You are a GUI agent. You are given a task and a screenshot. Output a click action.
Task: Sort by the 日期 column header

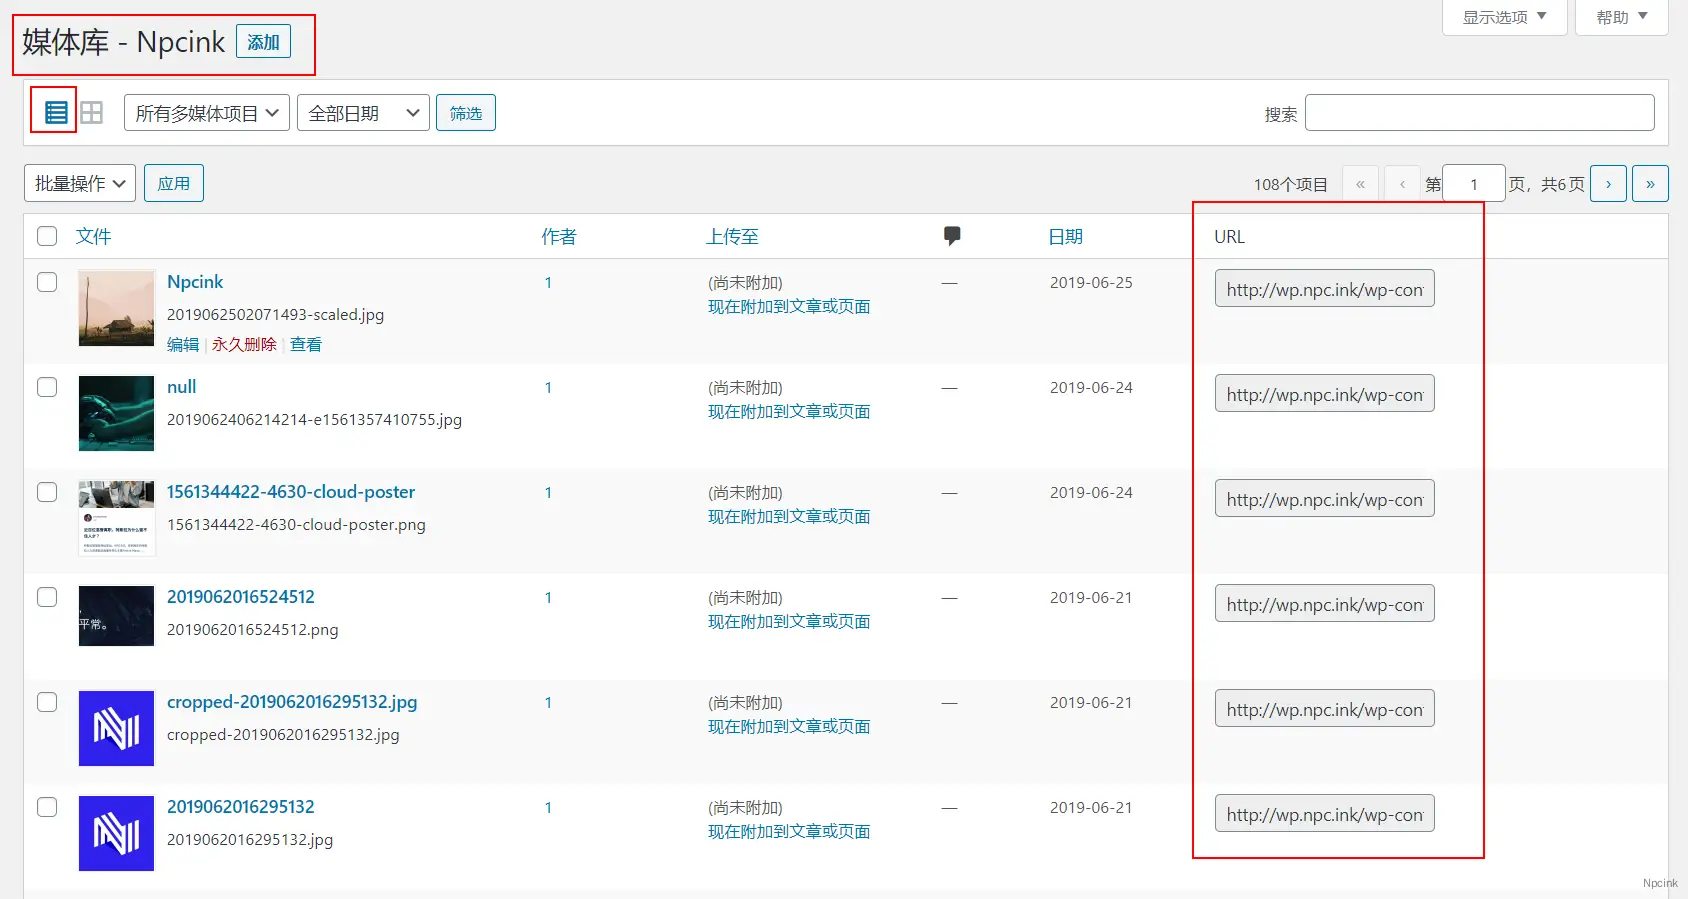coord(1066,236)
